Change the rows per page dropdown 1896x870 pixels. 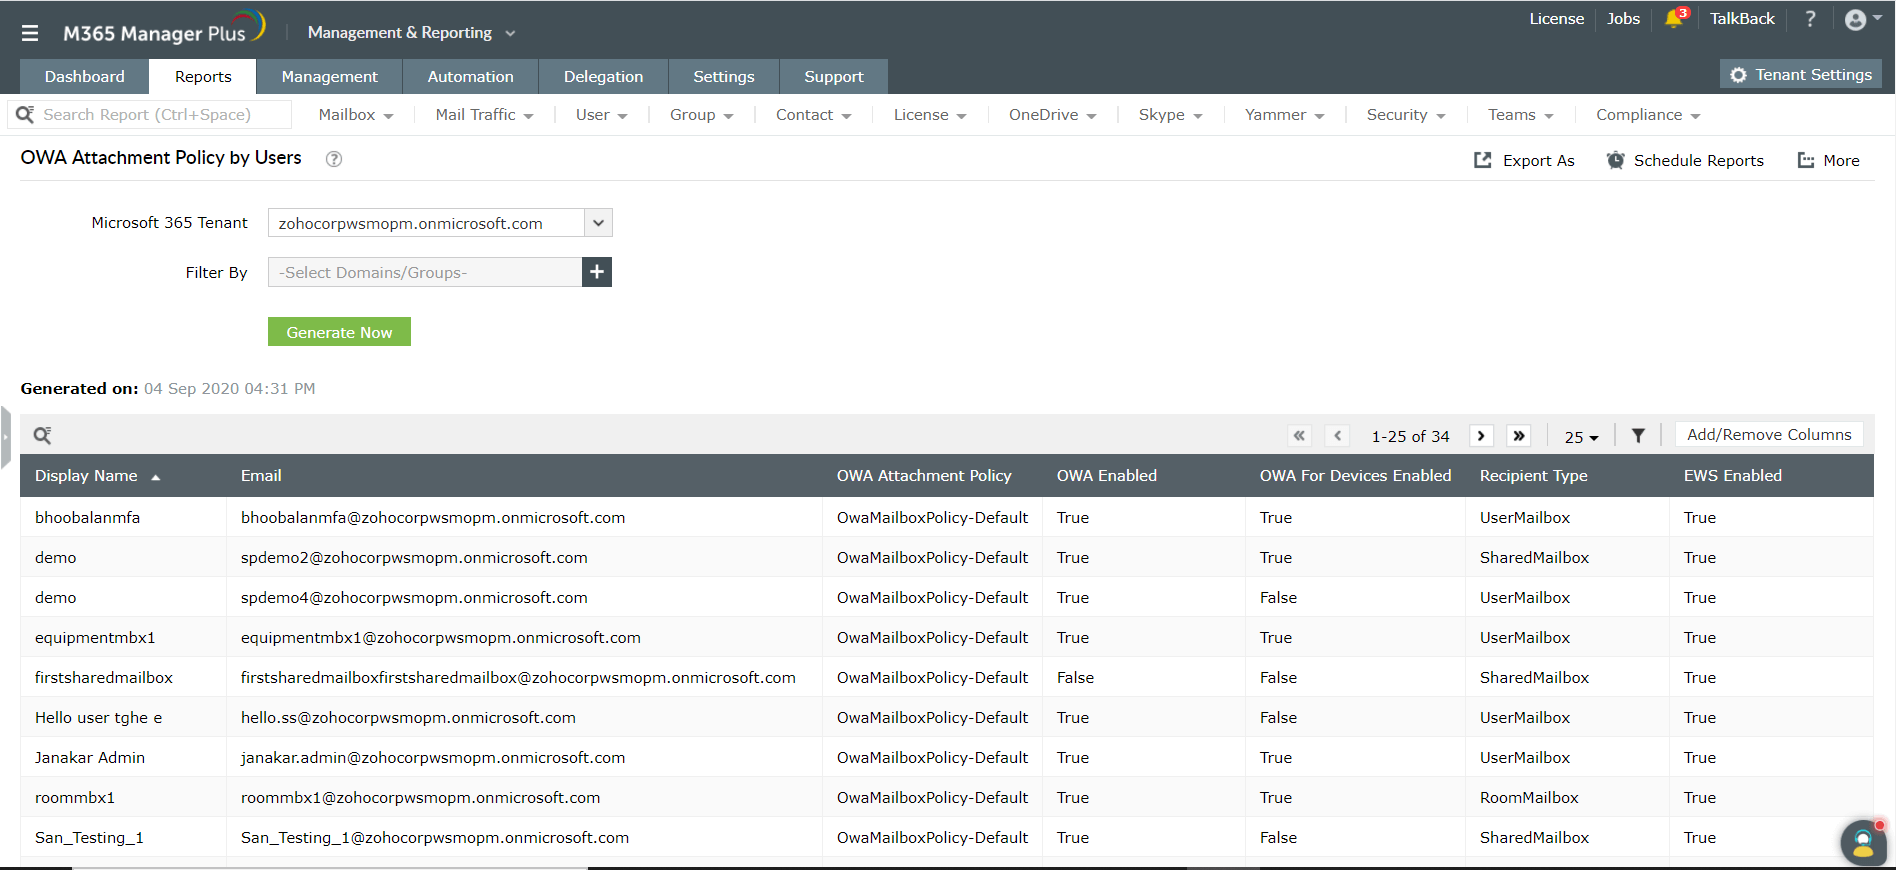click(x=1581, y=437)
